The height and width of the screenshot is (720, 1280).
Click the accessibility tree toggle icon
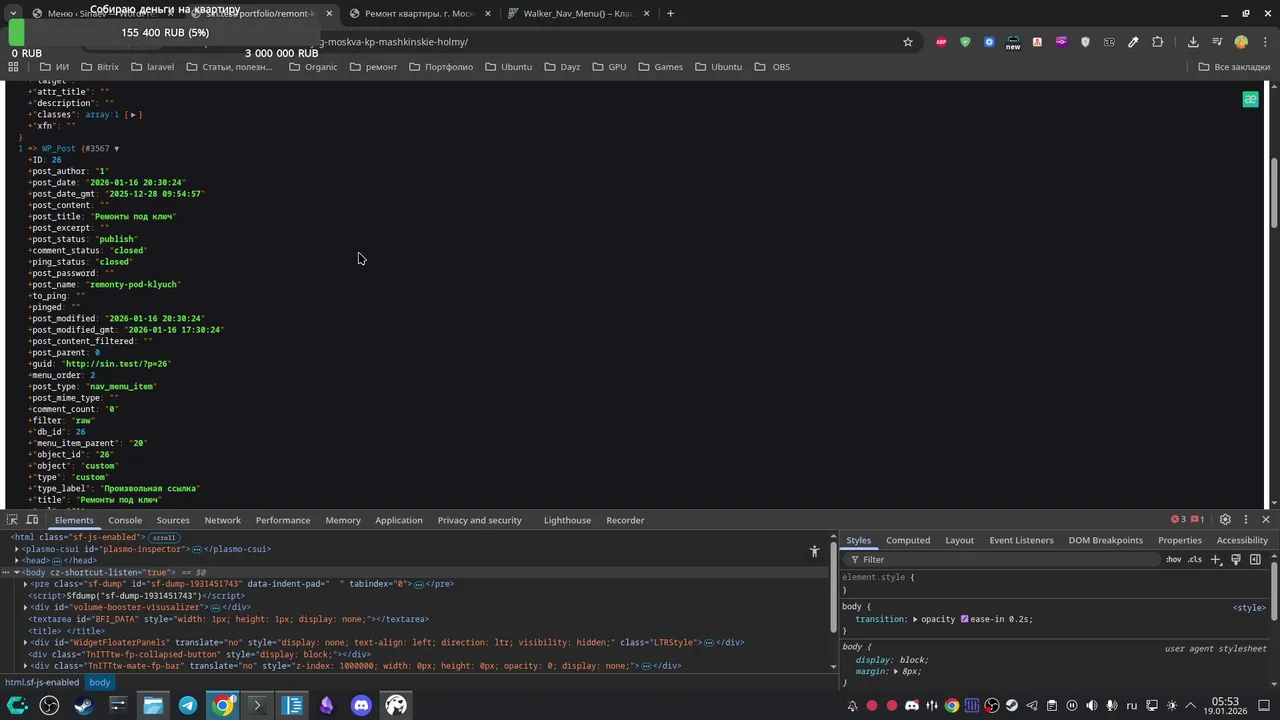[x=814, y=551]
